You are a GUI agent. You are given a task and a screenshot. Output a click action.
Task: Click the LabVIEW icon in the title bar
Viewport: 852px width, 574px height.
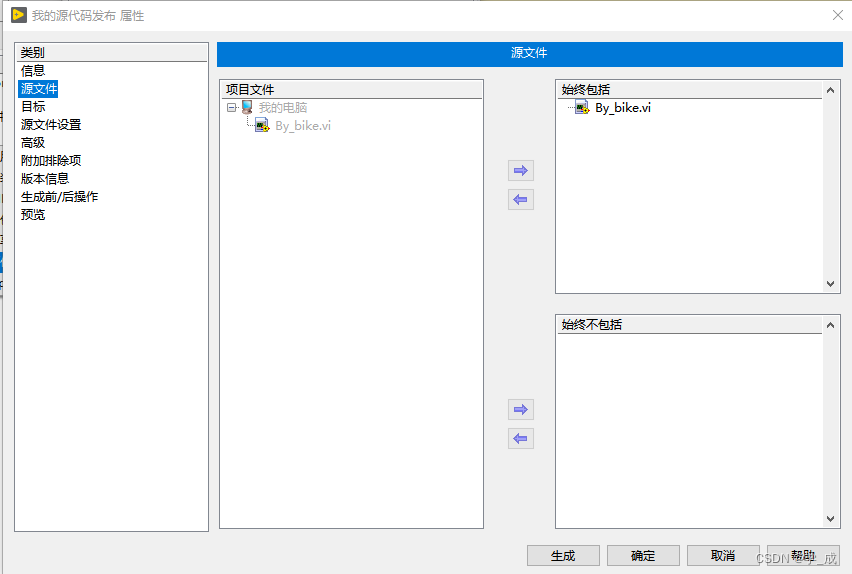pyautogui.click(x=18, y=15)
